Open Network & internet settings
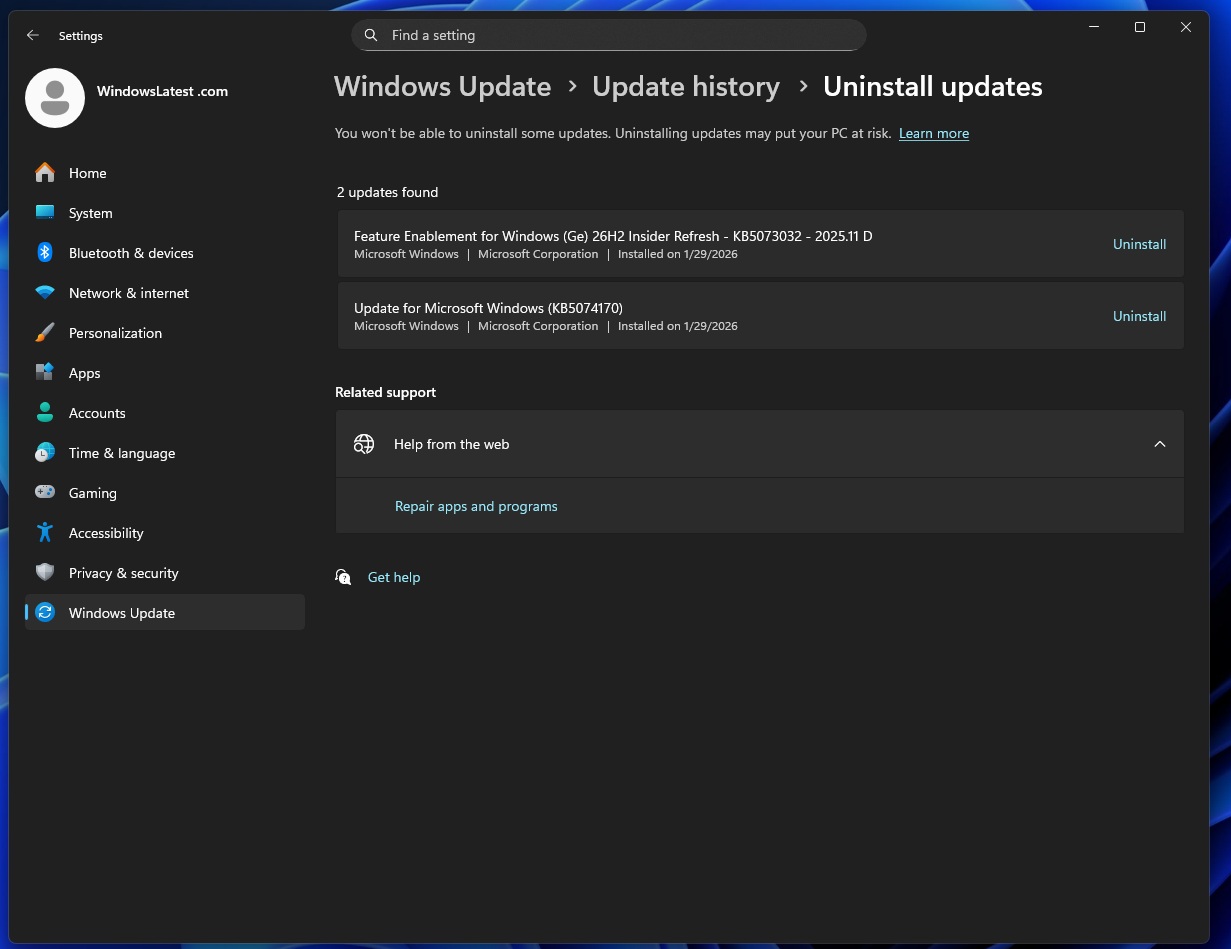1231x949 pixels. point(128,293)
